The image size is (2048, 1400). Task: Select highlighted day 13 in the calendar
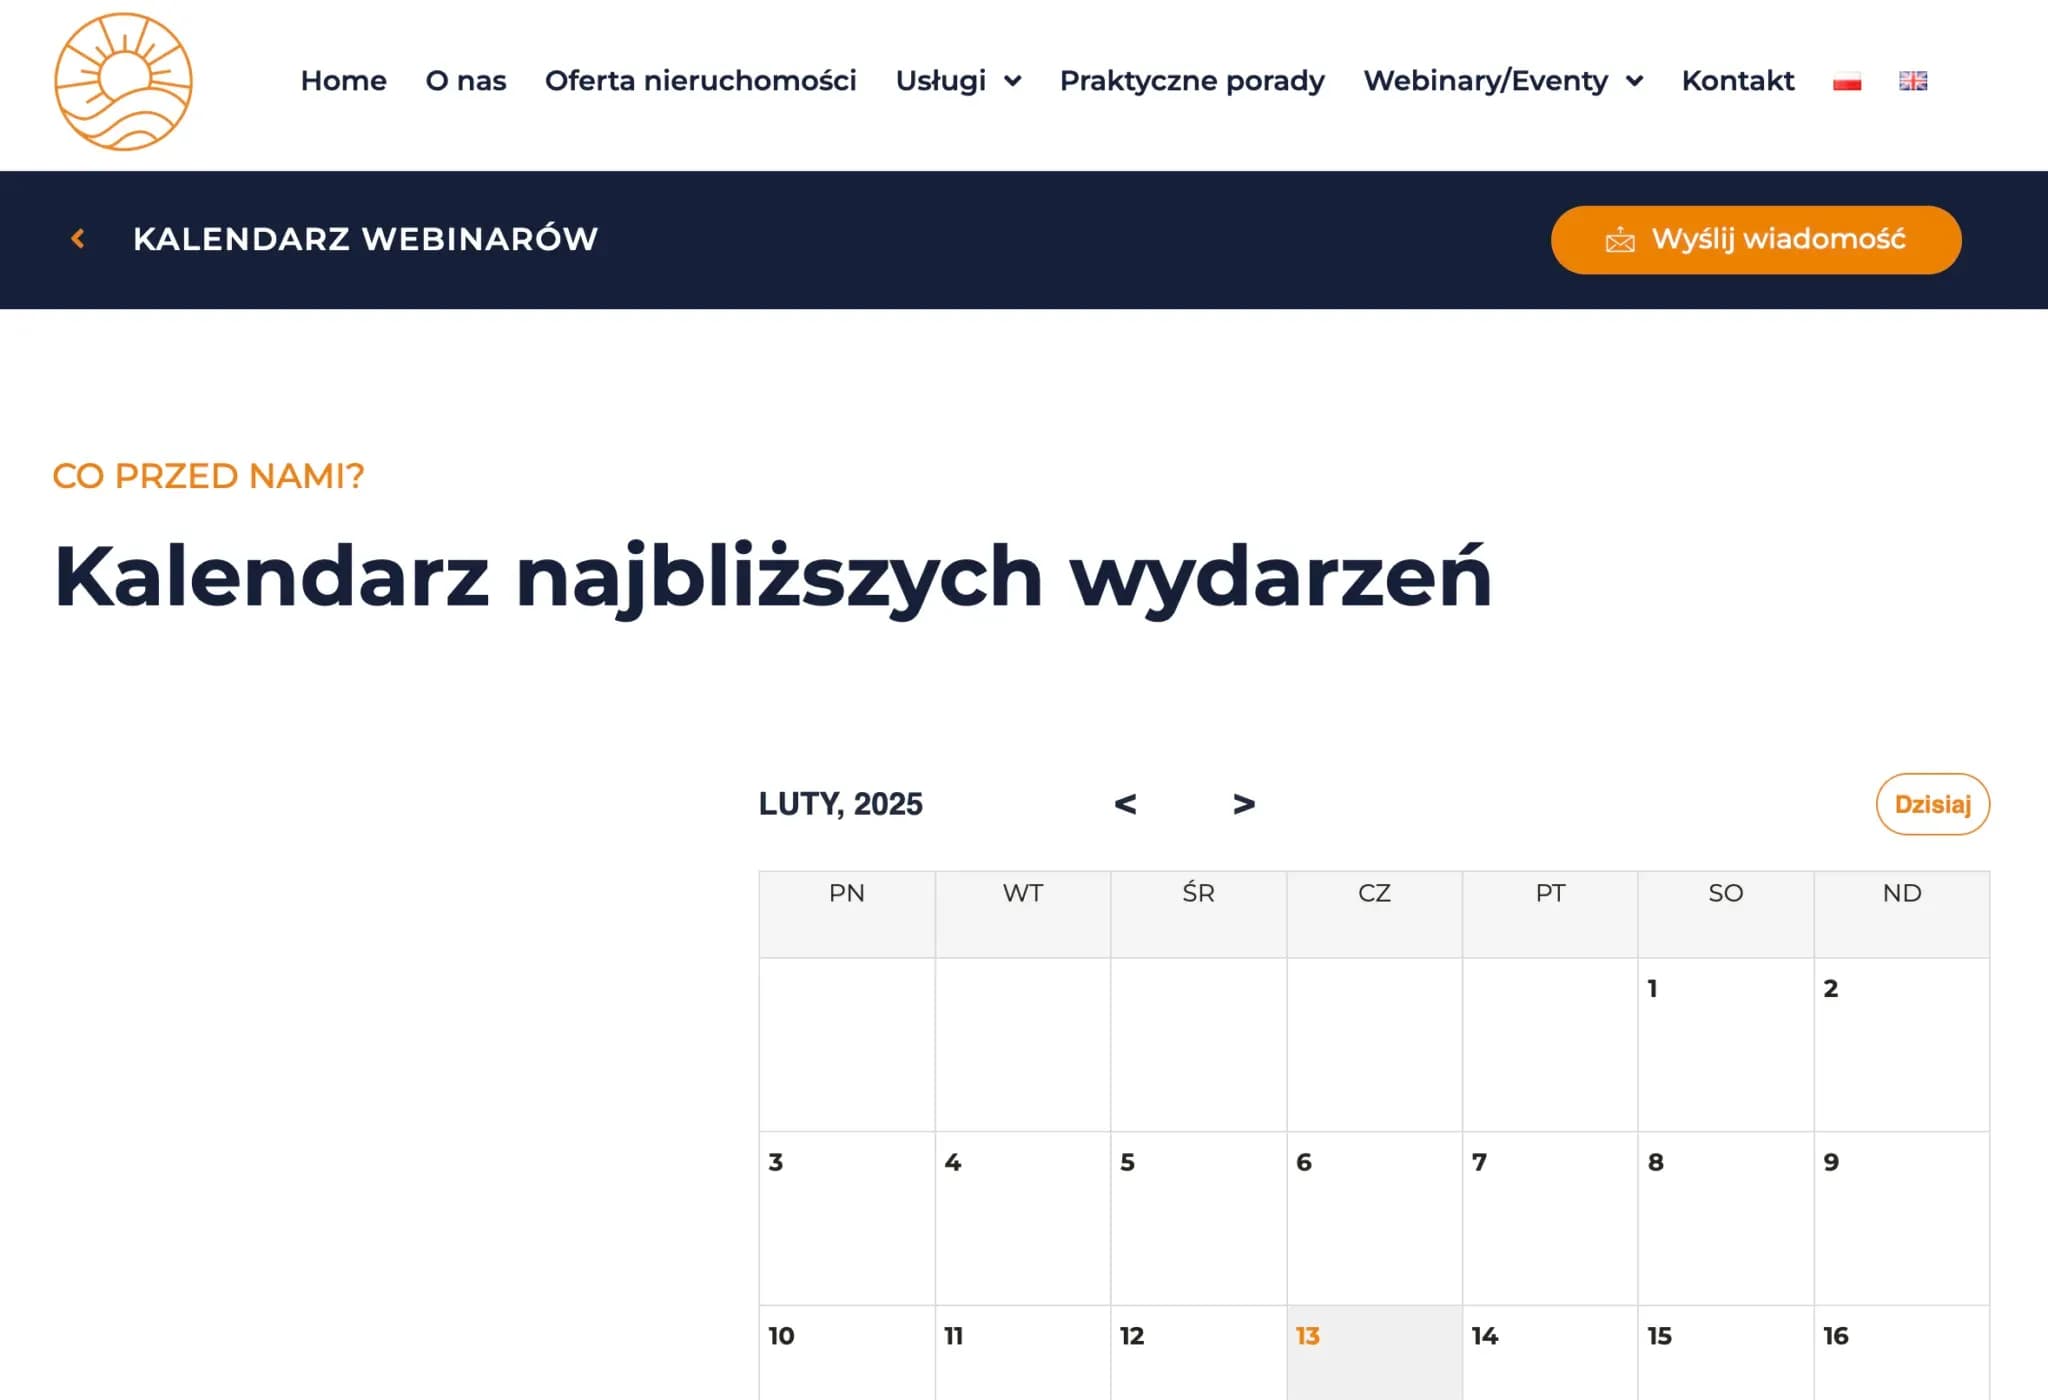(1374, 1352)
